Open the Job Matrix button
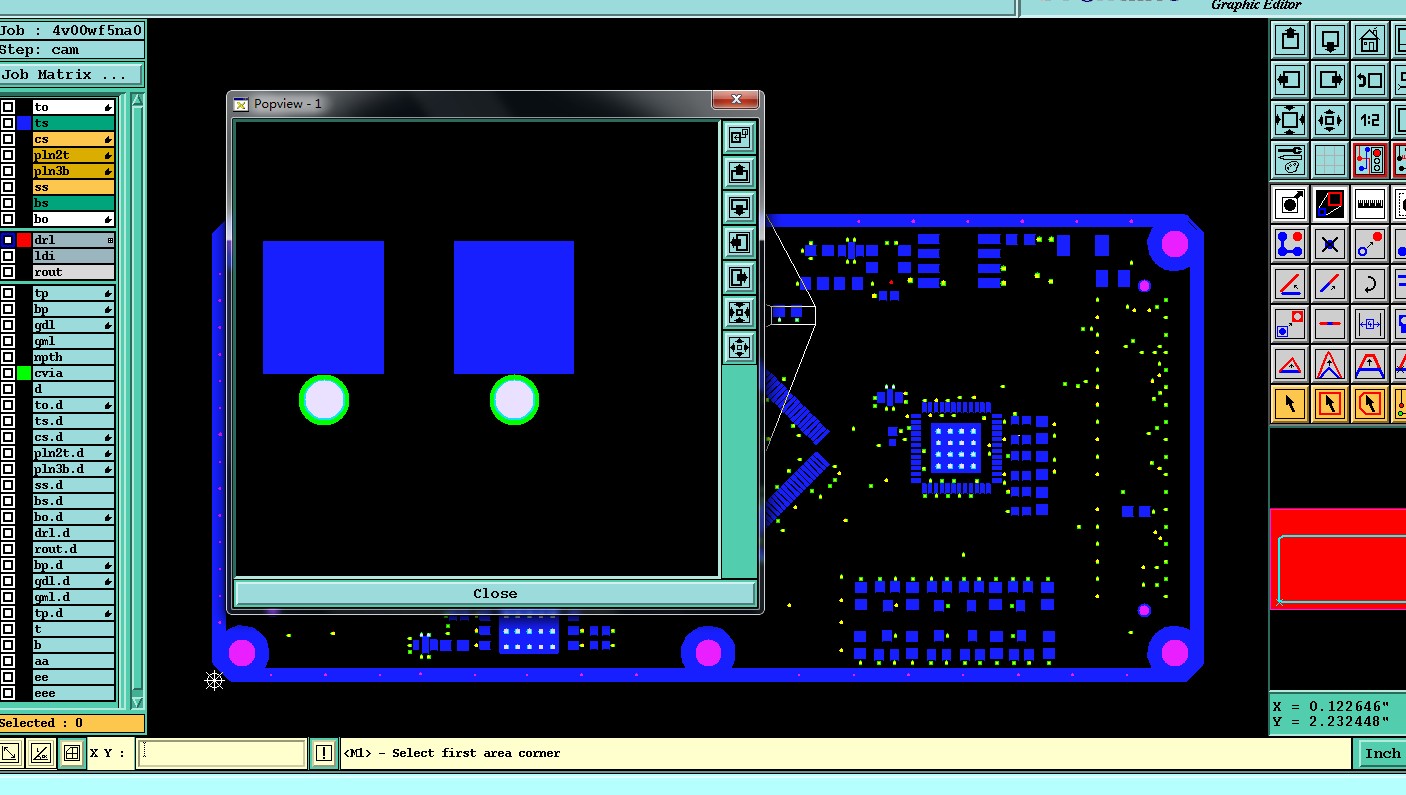The width and height of the screenshot is (1406, 795). (71, 75)
